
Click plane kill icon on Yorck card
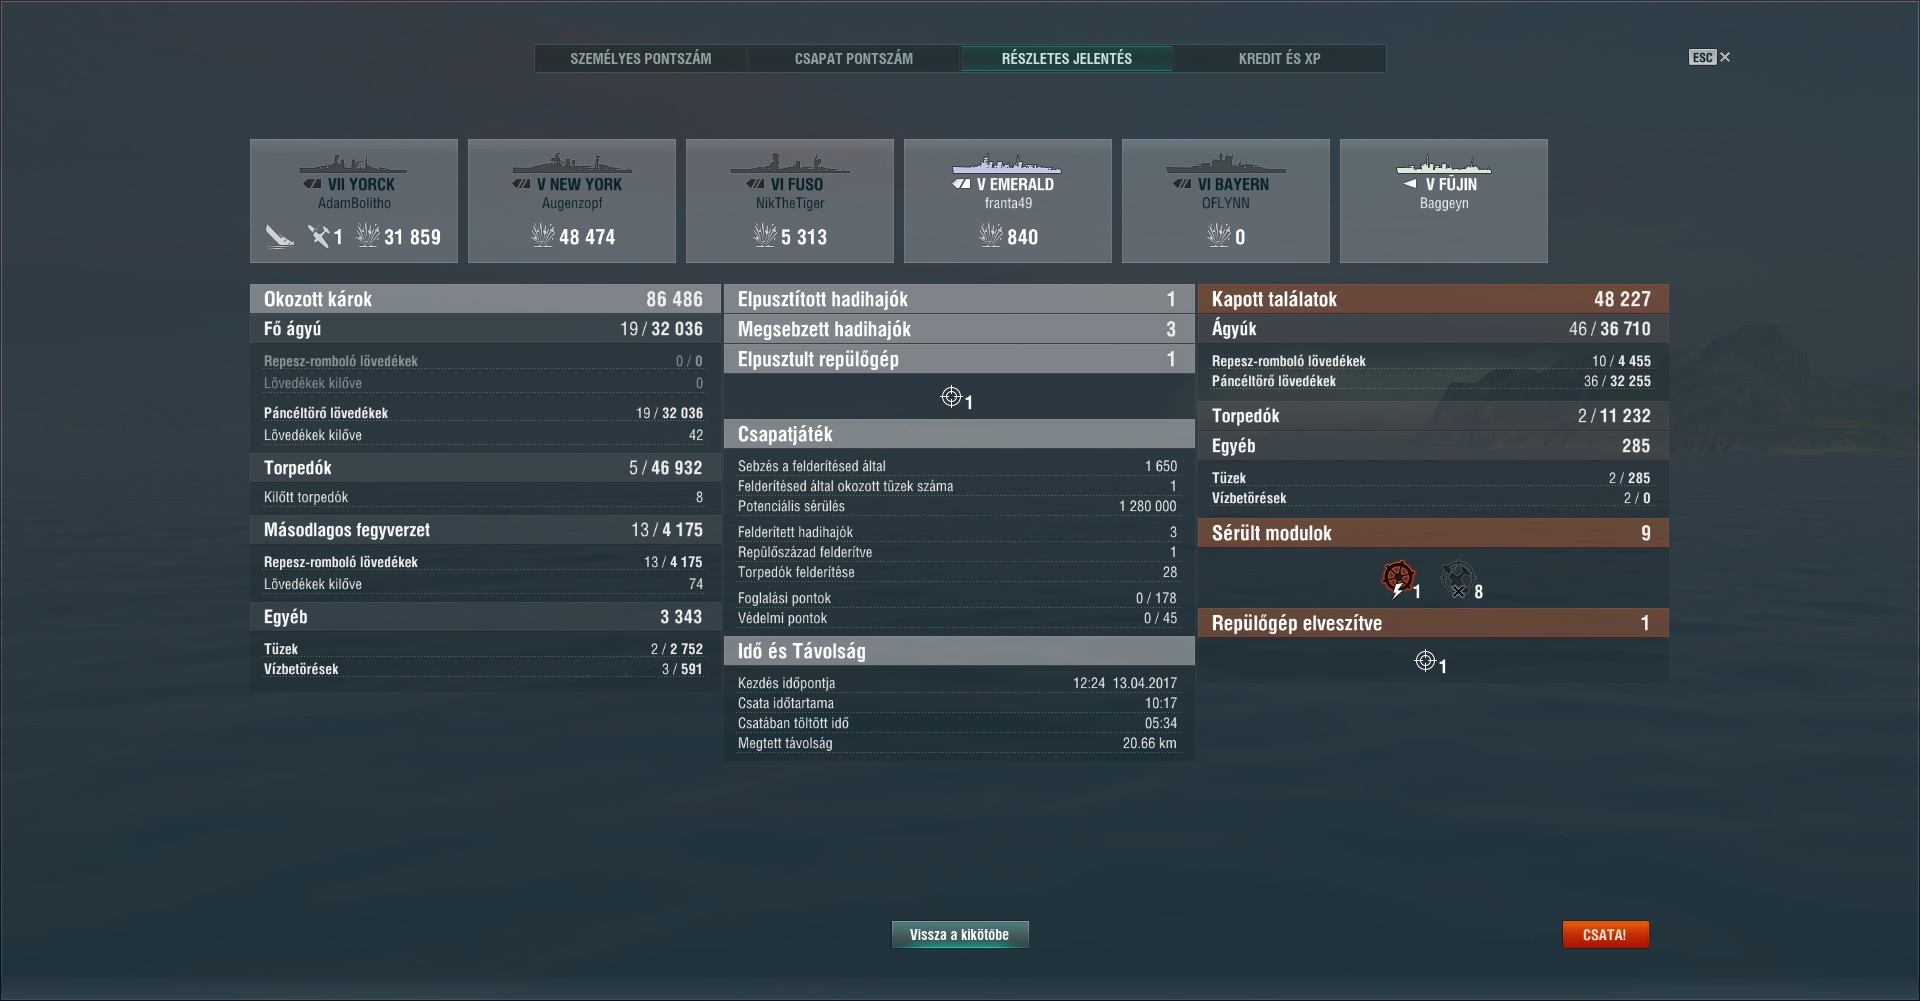click(x=319, y=237)
